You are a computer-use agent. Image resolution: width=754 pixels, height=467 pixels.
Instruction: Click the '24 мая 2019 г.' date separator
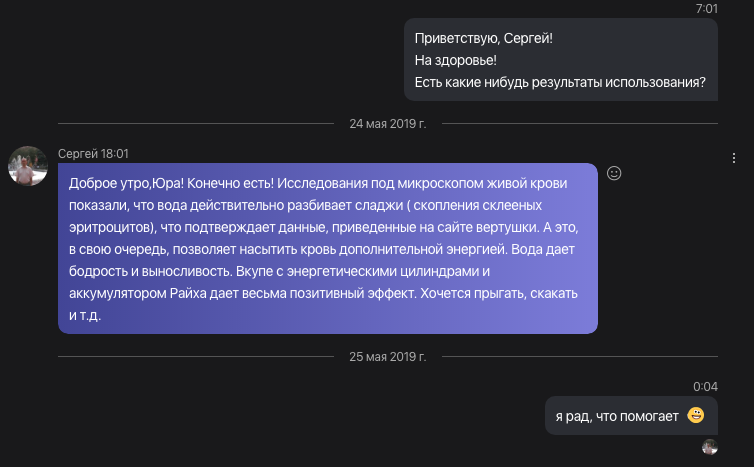tap(388, 124)
